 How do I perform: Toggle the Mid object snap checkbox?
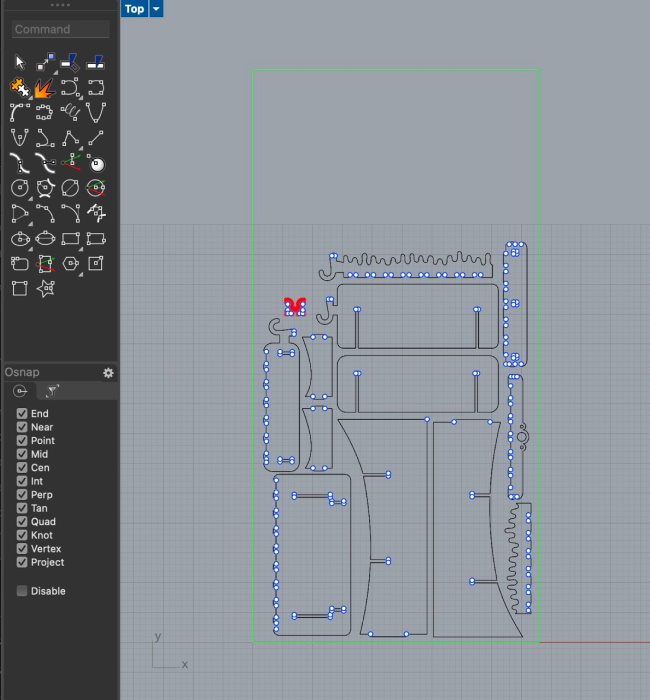tap(22, 454)
